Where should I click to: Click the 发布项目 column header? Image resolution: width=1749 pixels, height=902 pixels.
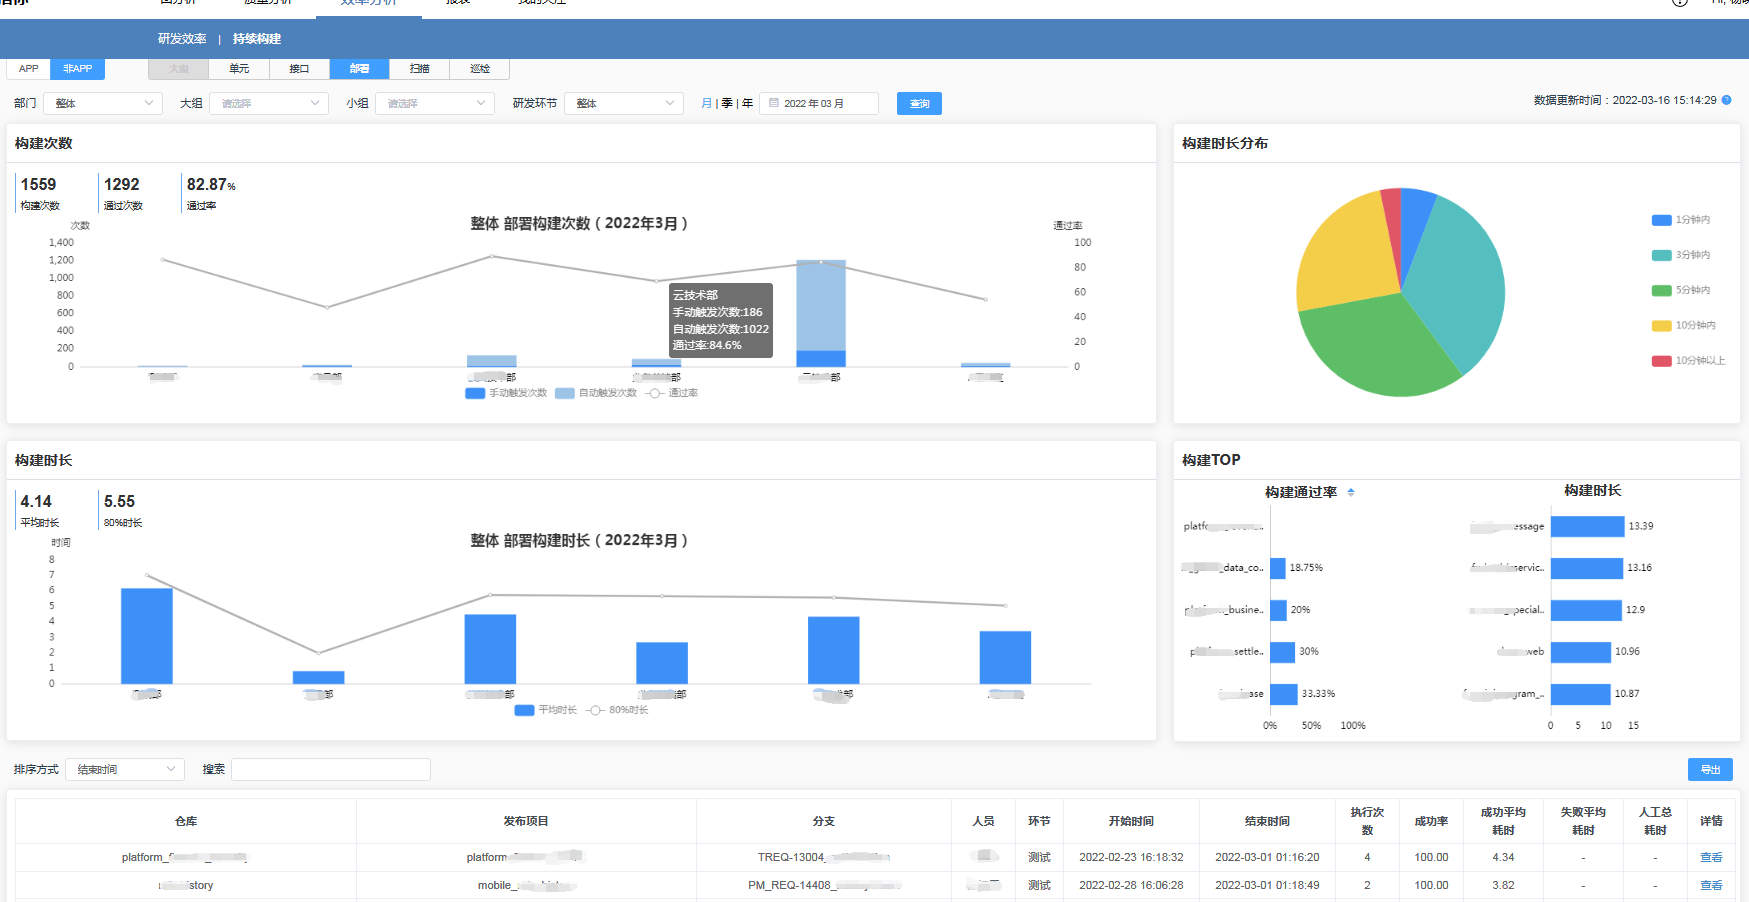point(526,821)
